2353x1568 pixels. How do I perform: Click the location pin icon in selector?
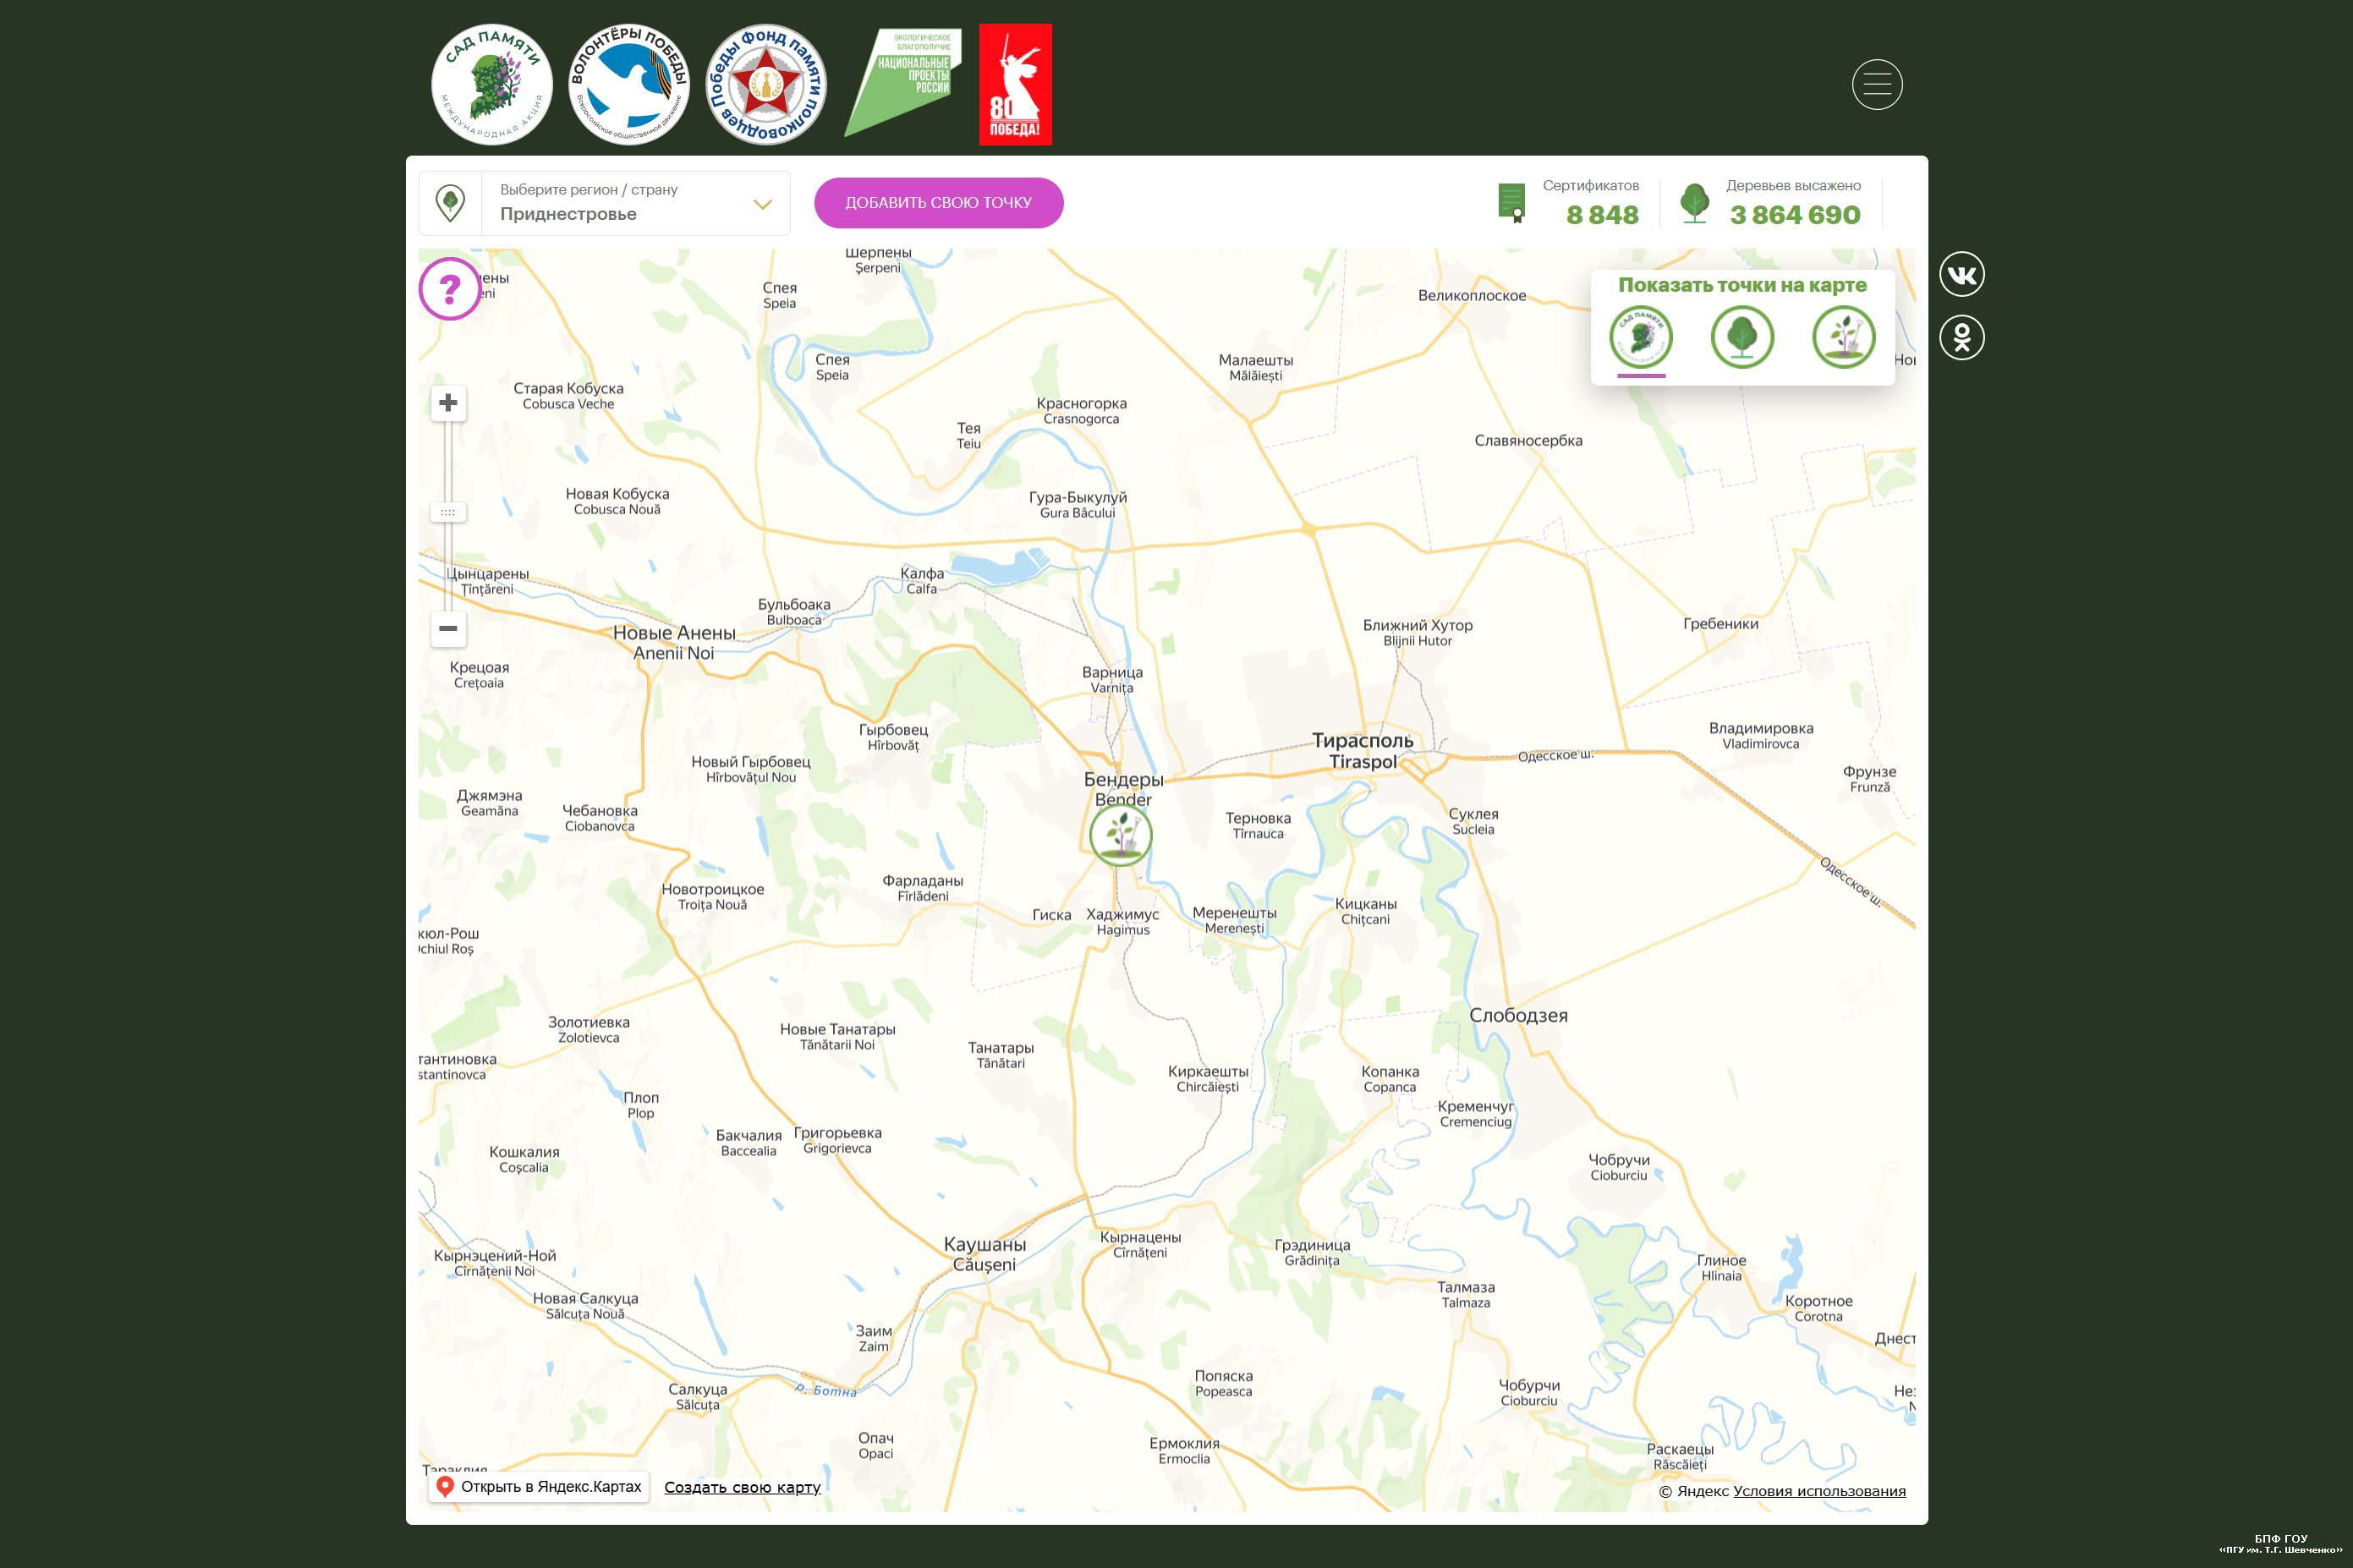[450, 203]
